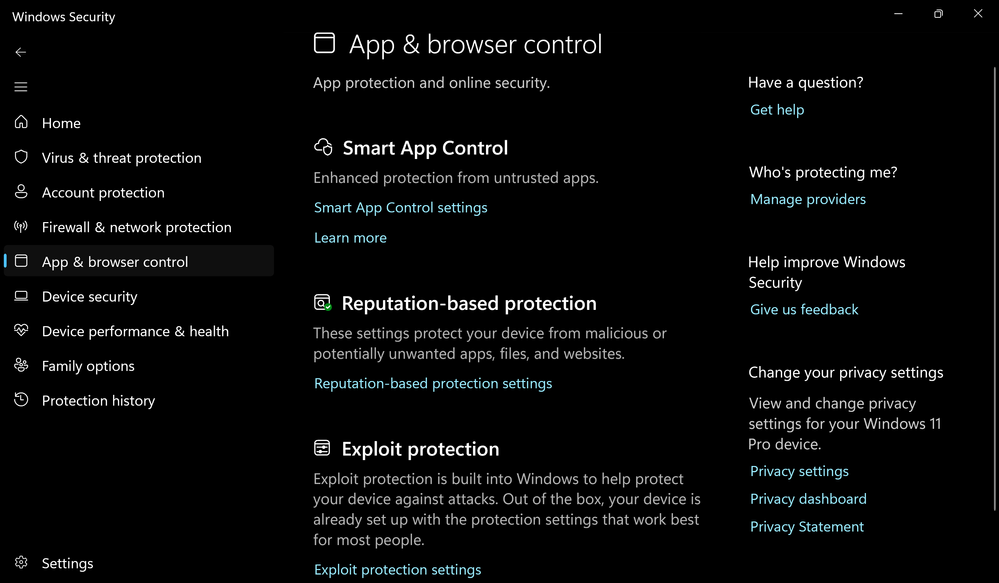Select App & browser control menu item
Viewport: 999px width, 583px height.
(115, 262)
